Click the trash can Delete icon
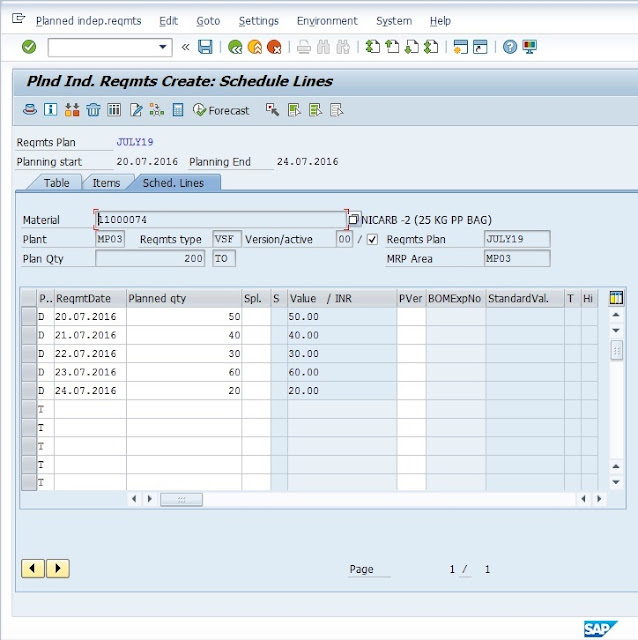This screenshot has width=638, height=640. click(93, 110)
